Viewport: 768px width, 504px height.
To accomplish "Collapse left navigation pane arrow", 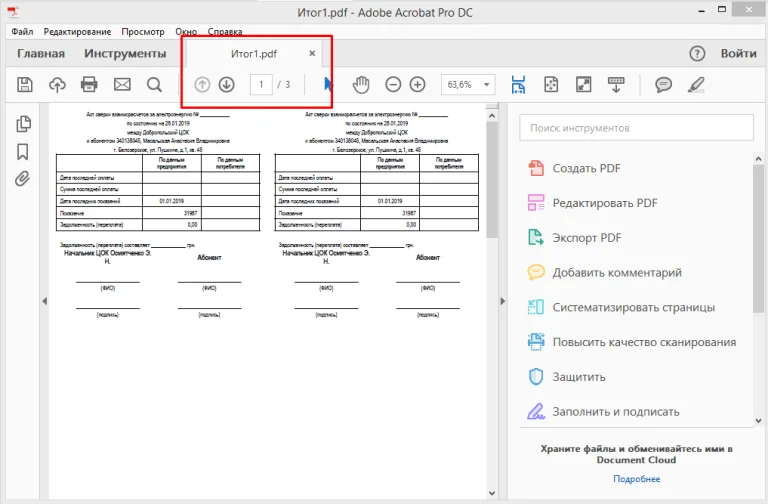I will (x=45, y=301).
